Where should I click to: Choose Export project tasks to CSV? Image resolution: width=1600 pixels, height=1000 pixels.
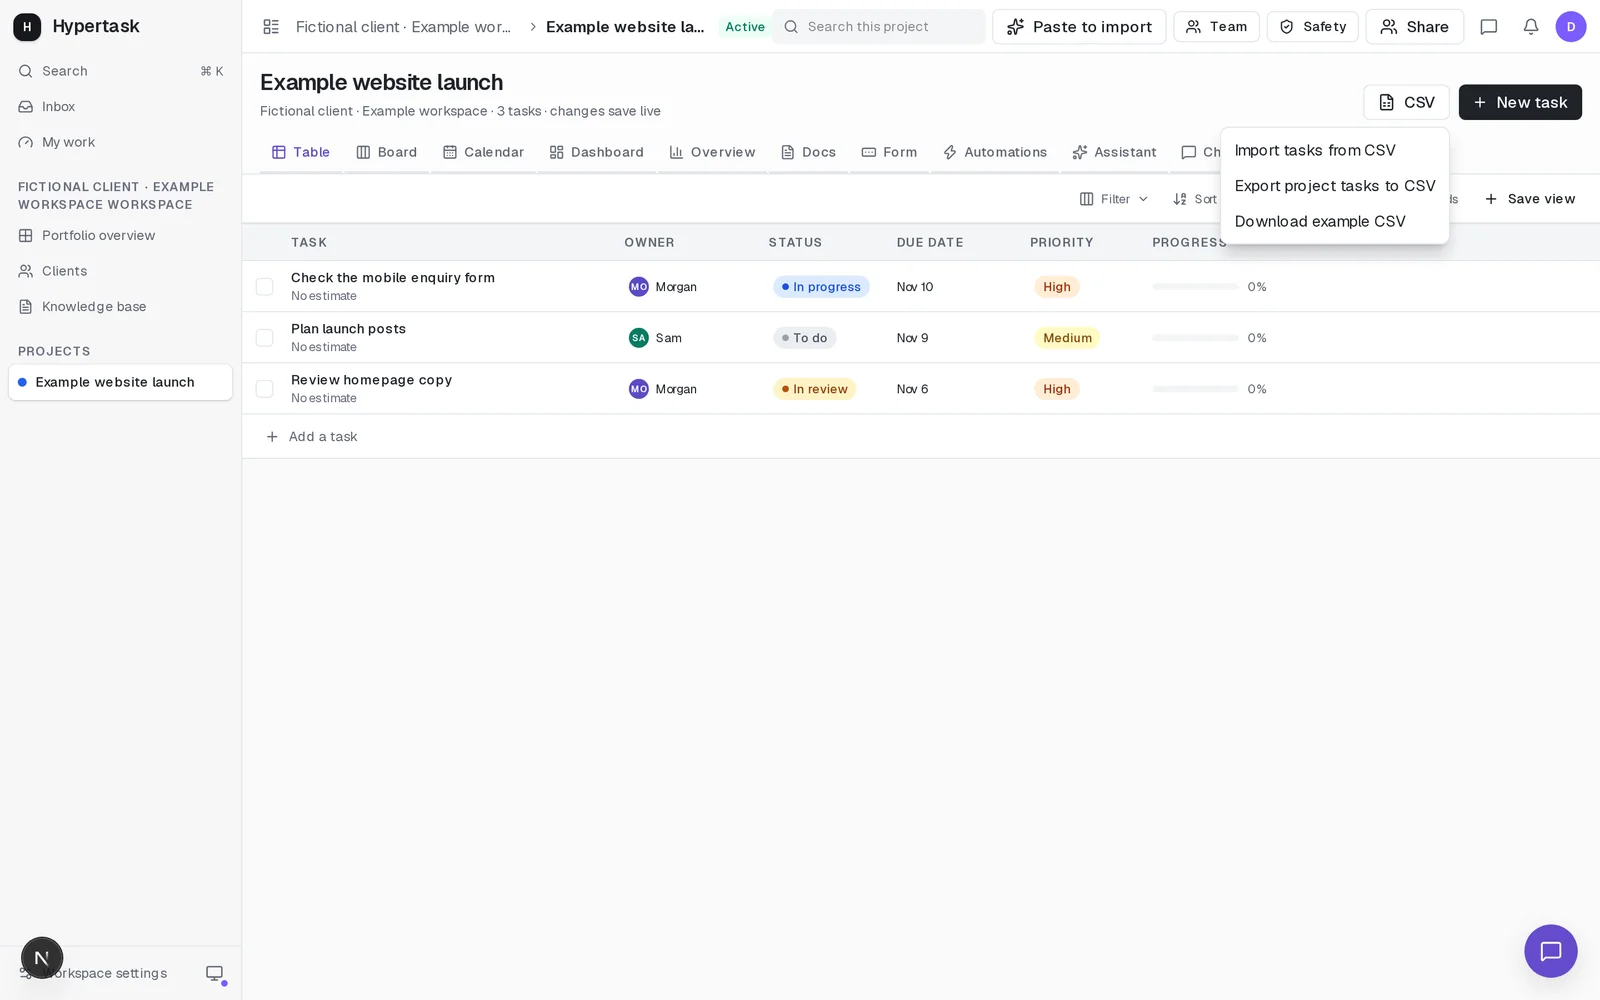pyautogui.click(x=1335, y=186)
